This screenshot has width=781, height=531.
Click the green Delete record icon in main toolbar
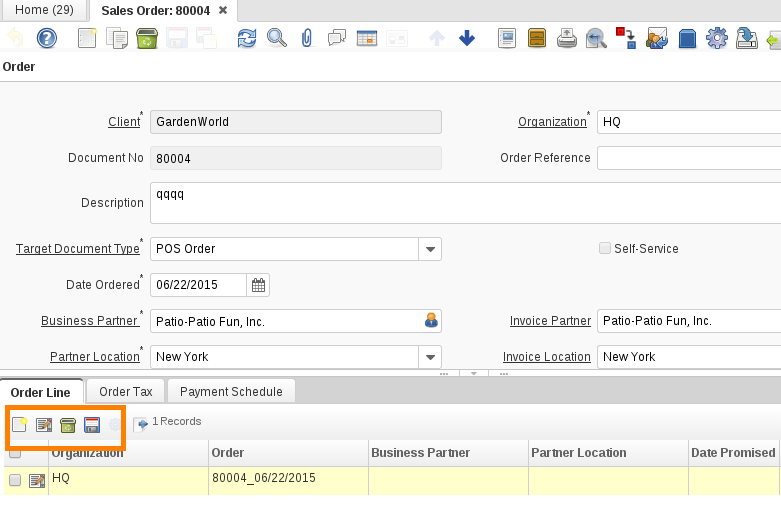147,38
